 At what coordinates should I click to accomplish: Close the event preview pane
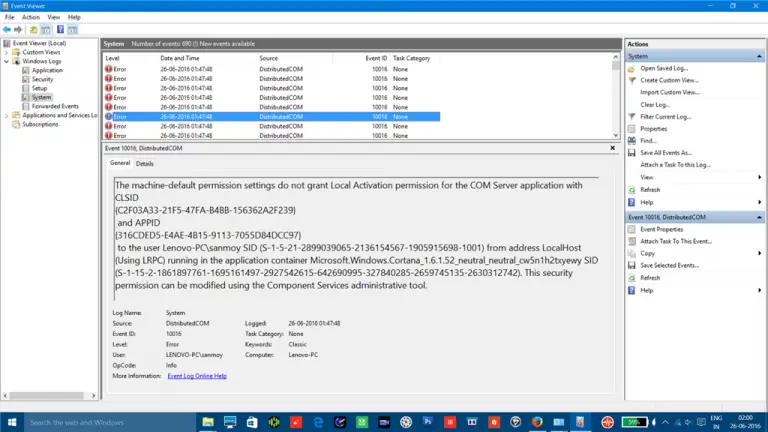click(x=612, y=148)
